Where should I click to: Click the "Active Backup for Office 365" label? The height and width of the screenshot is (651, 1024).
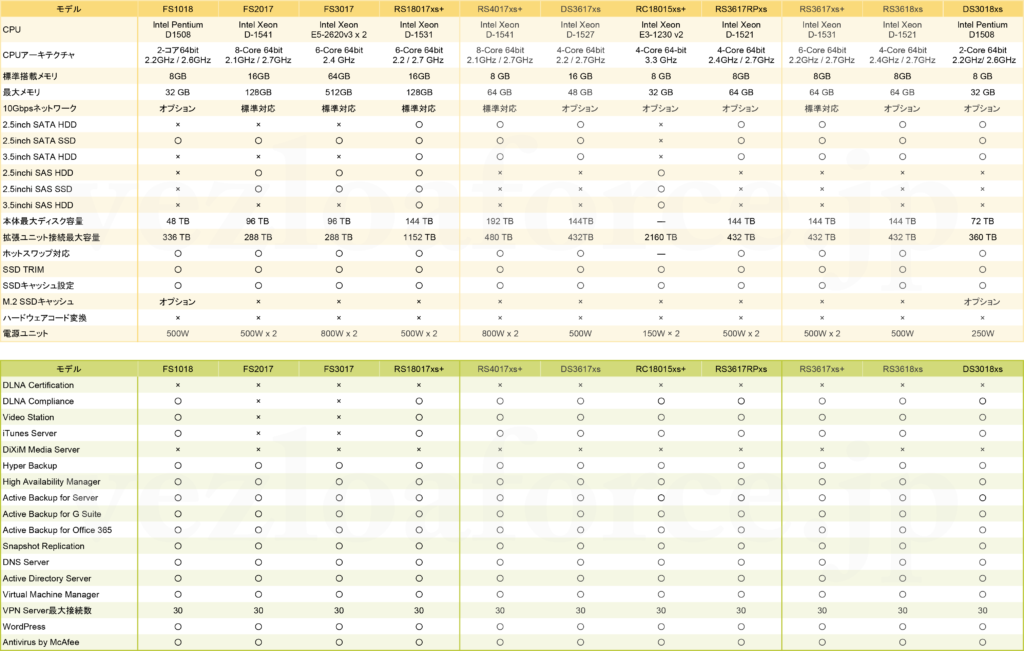[57, 530]
